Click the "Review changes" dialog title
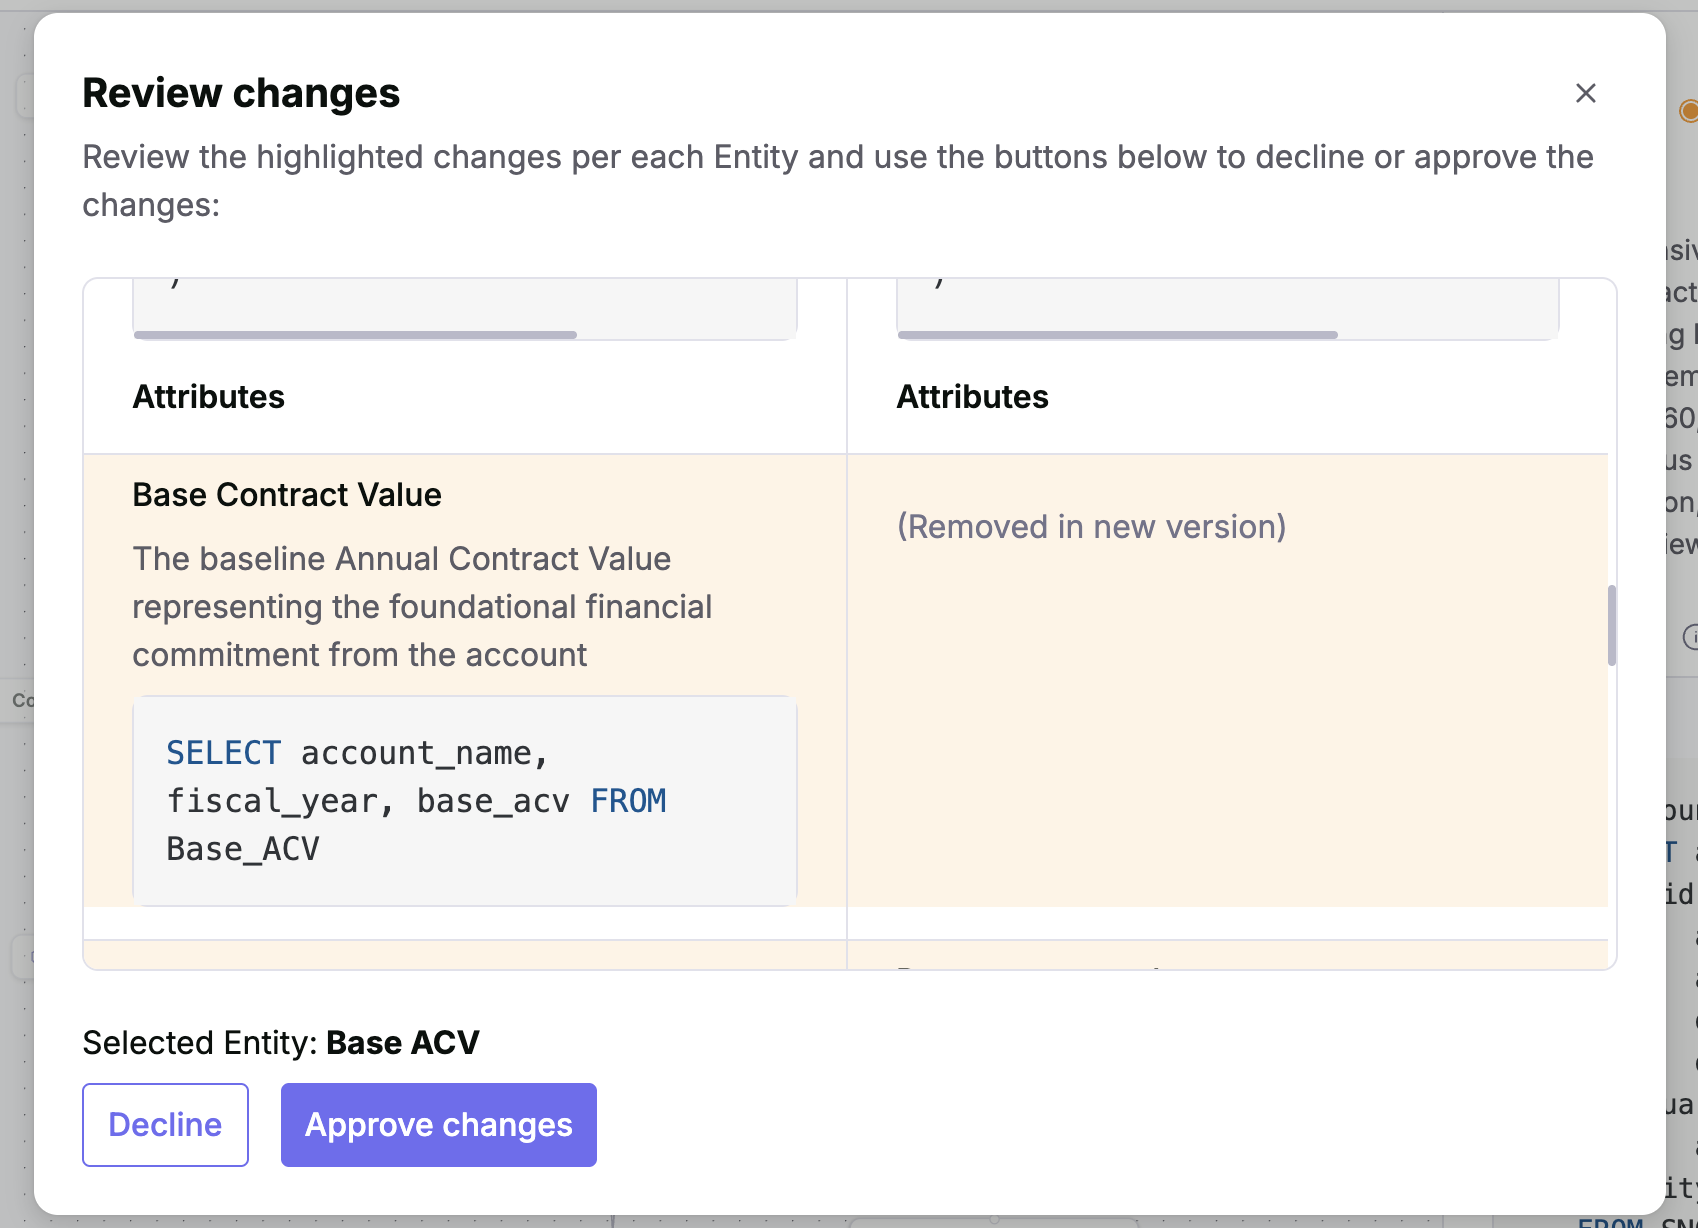 click(241, 93)
